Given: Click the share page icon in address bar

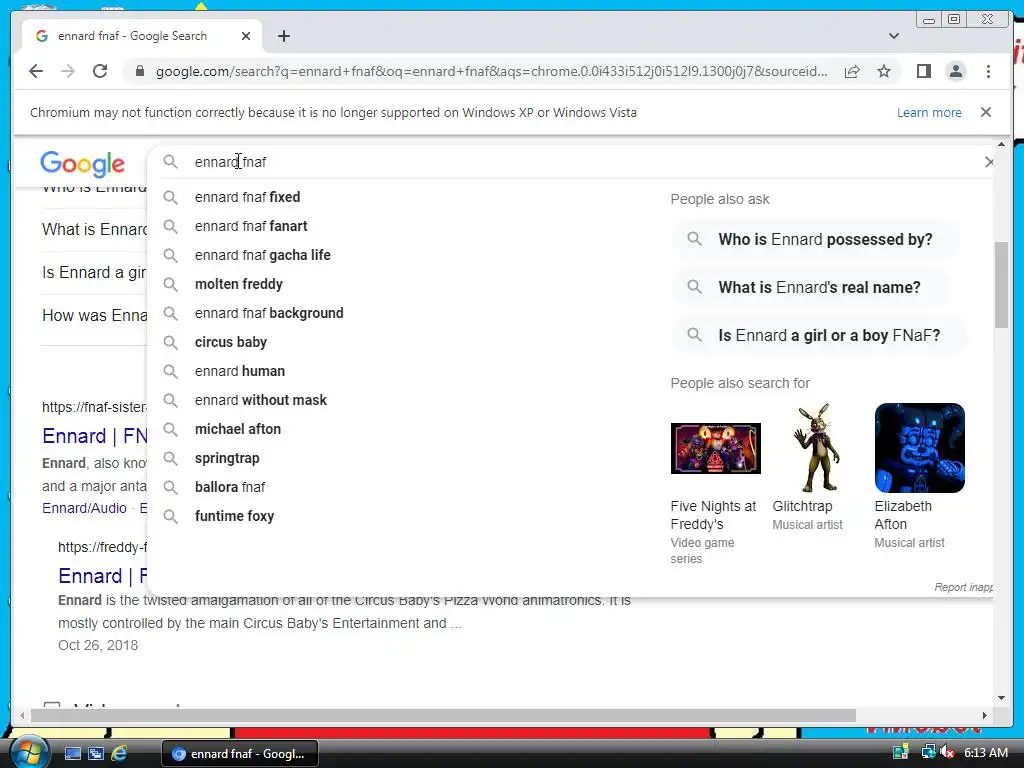Looking at the screenshot, I should coord(852,71).
